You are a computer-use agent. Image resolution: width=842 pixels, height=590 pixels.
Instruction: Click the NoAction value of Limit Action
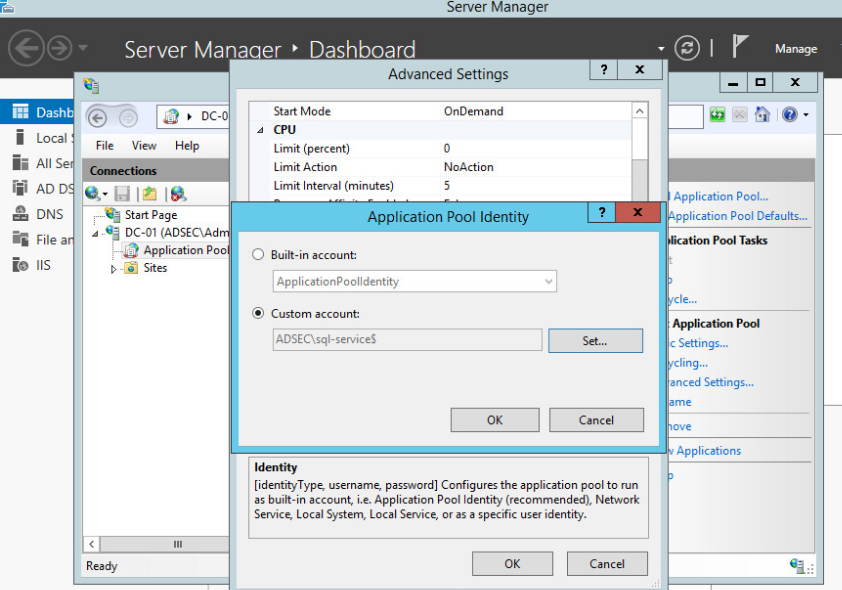click(x=468, y=167)
